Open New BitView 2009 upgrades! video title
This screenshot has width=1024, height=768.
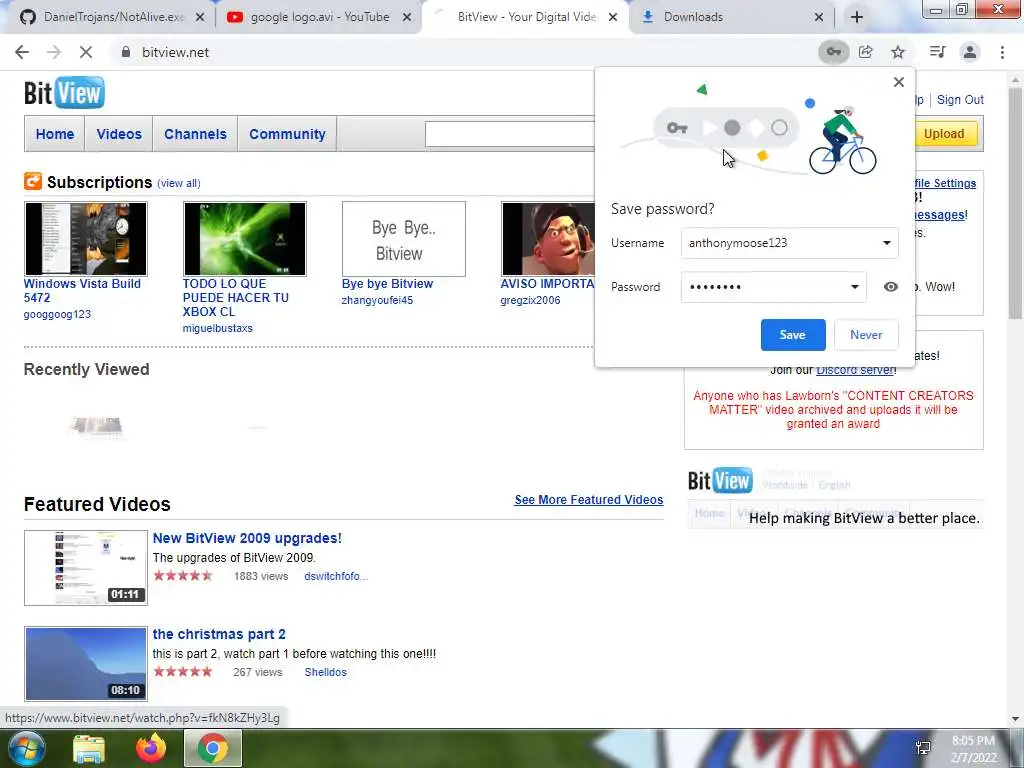pos(247,538)
